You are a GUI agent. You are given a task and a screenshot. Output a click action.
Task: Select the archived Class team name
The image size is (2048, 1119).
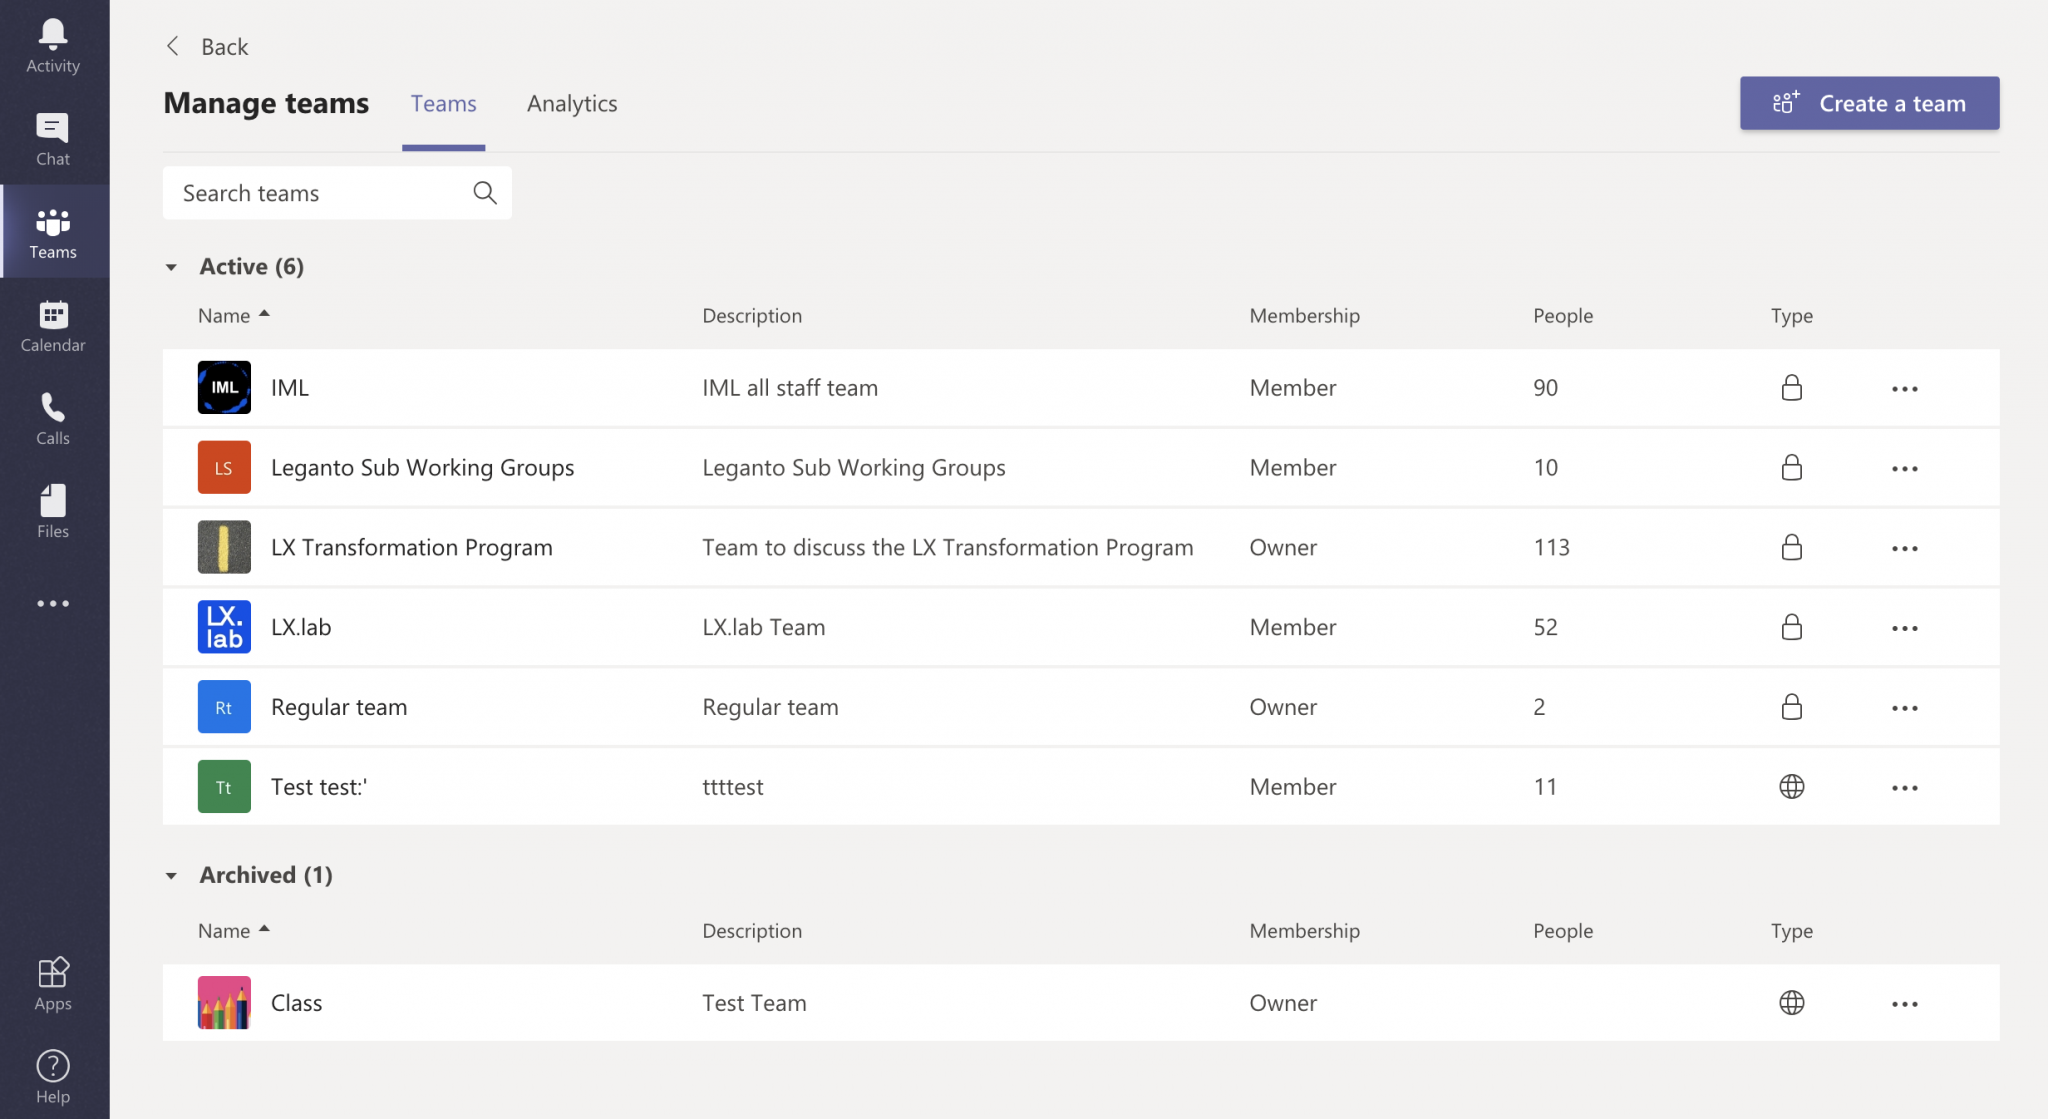click(296, 1003)
